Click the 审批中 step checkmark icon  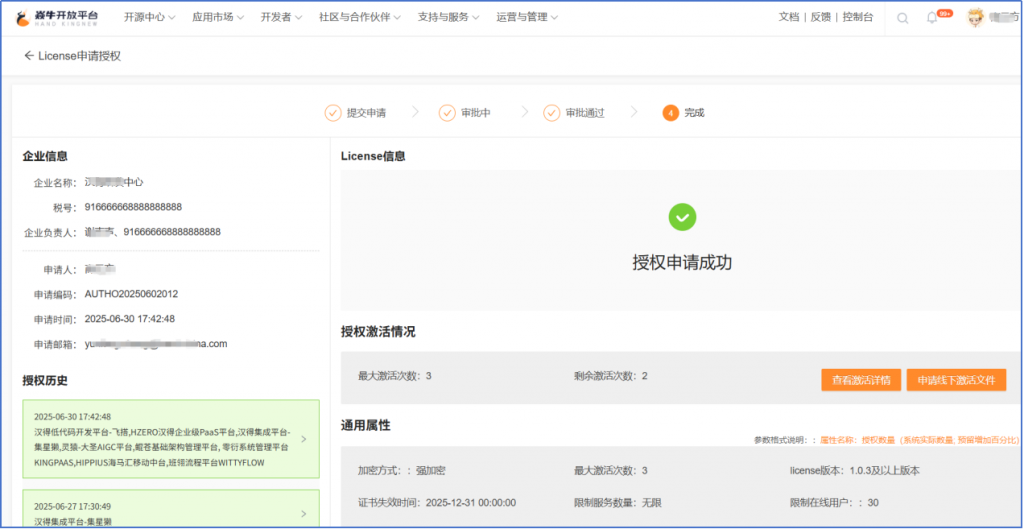[447, 113]
